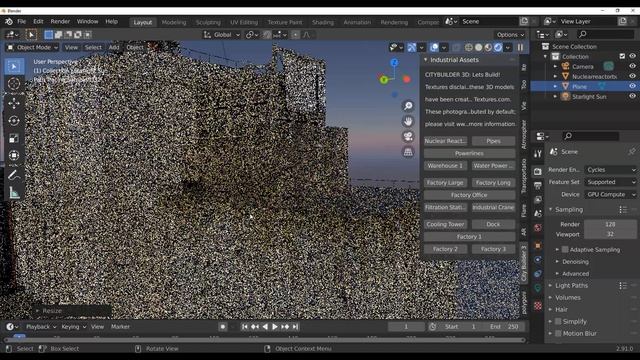640x360 pixels.
Task: Hide the Camera object in outliner
Action: coord(632,66)
